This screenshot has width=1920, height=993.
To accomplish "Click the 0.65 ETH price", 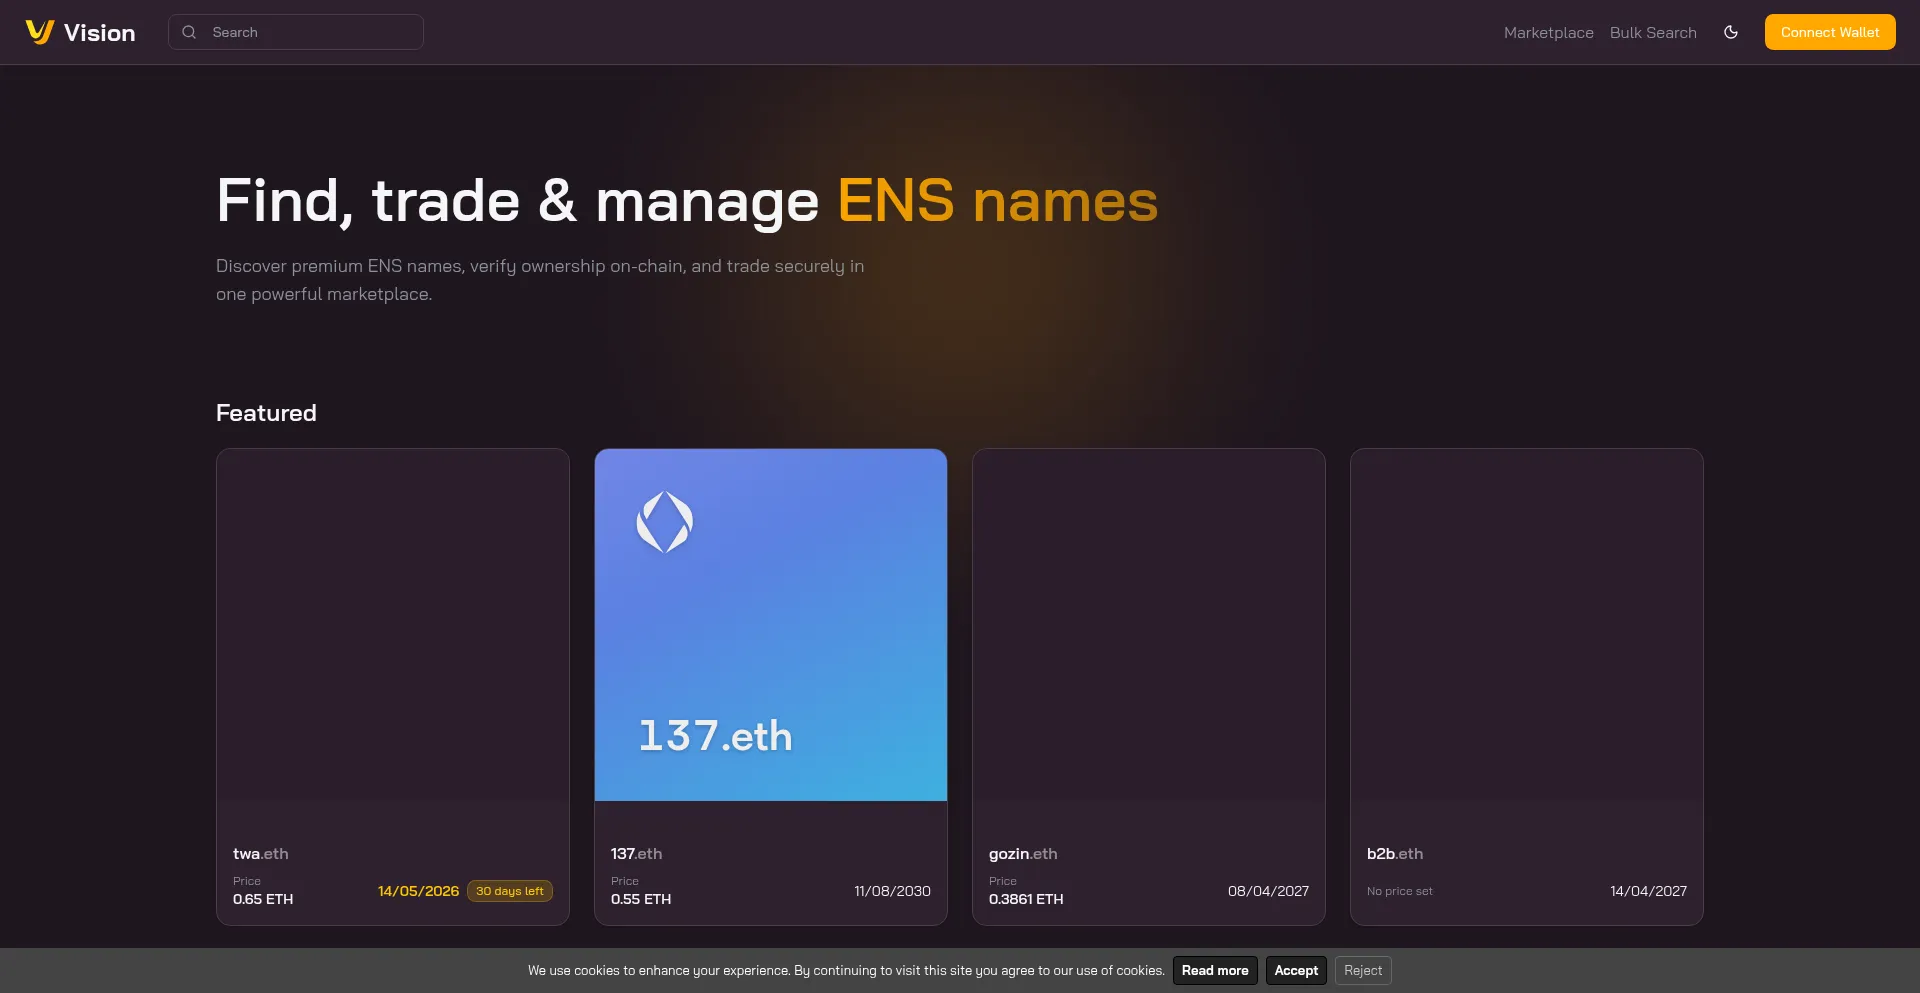I will 263,899.
